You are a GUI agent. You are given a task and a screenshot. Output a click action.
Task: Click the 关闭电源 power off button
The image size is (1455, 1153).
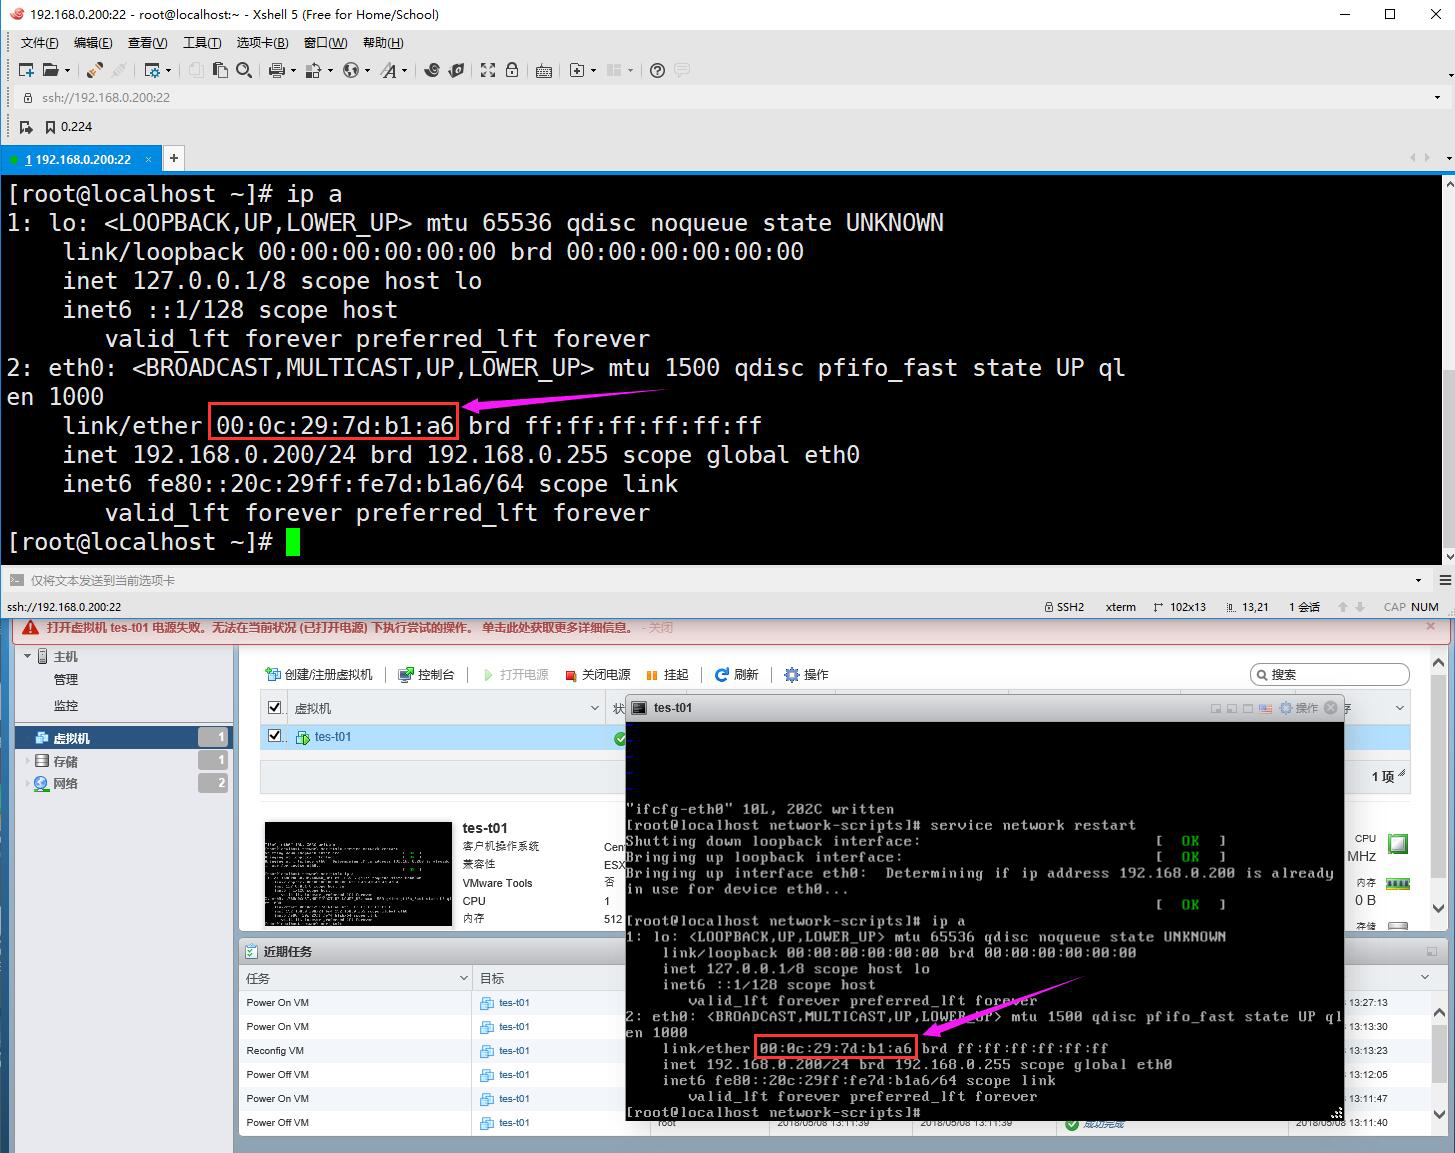click(x=598, y=675)
